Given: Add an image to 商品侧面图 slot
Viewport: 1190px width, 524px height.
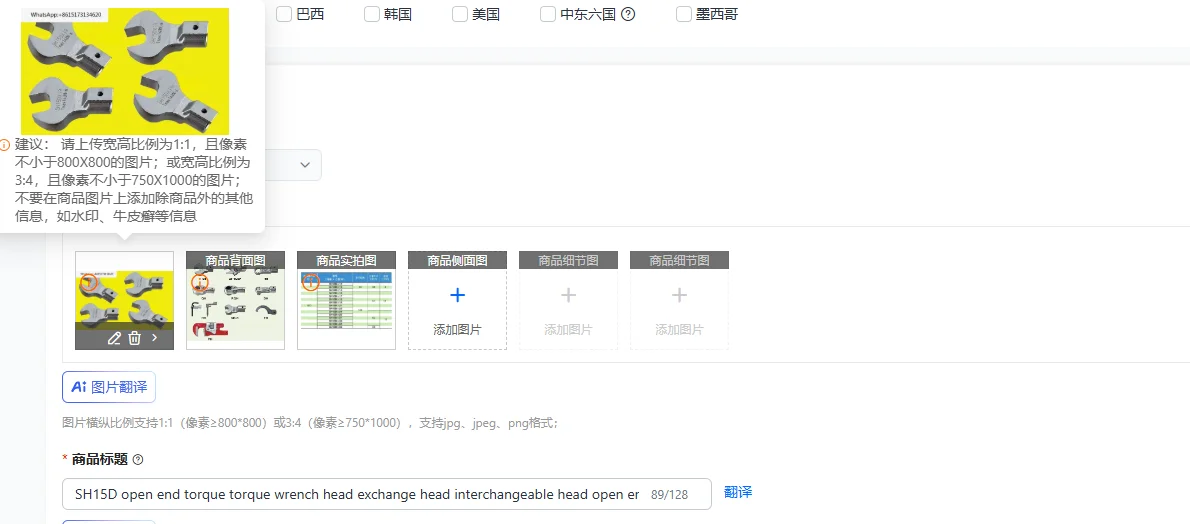Looking at the screenshot, I should (458, 301).
